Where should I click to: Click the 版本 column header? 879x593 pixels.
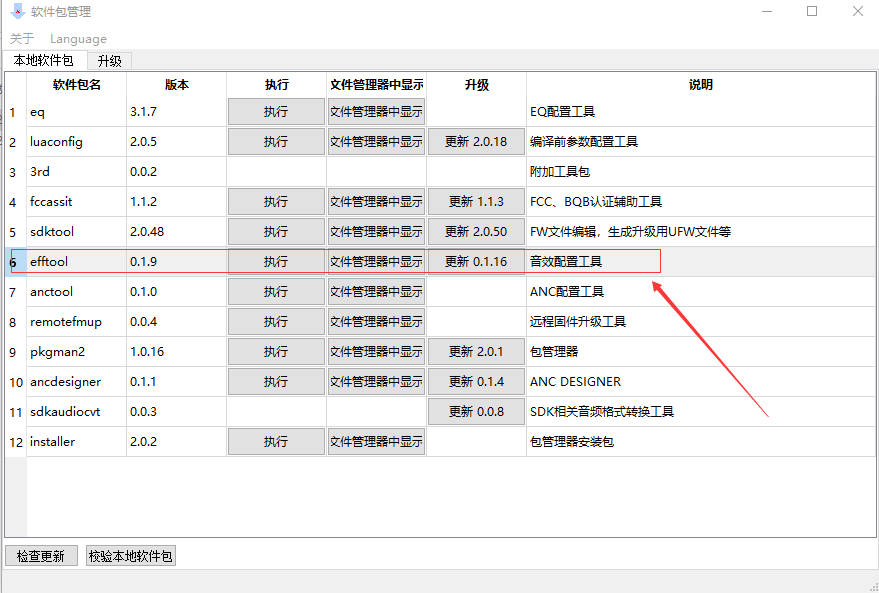[177, 85]
